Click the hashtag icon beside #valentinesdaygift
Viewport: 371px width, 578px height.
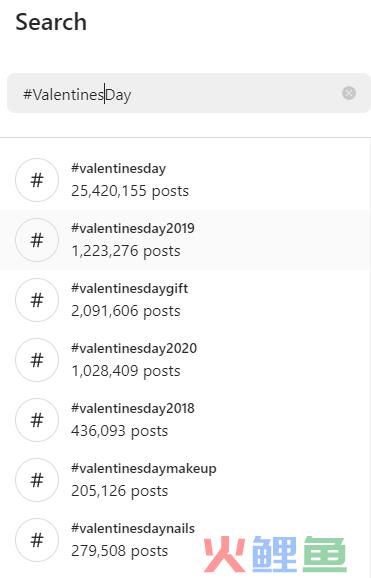pyautogui.click(x=37, y=300)
